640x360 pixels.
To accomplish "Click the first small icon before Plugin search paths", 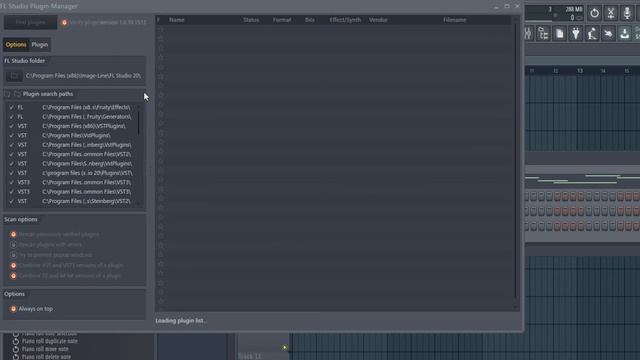I will point(7,94).
